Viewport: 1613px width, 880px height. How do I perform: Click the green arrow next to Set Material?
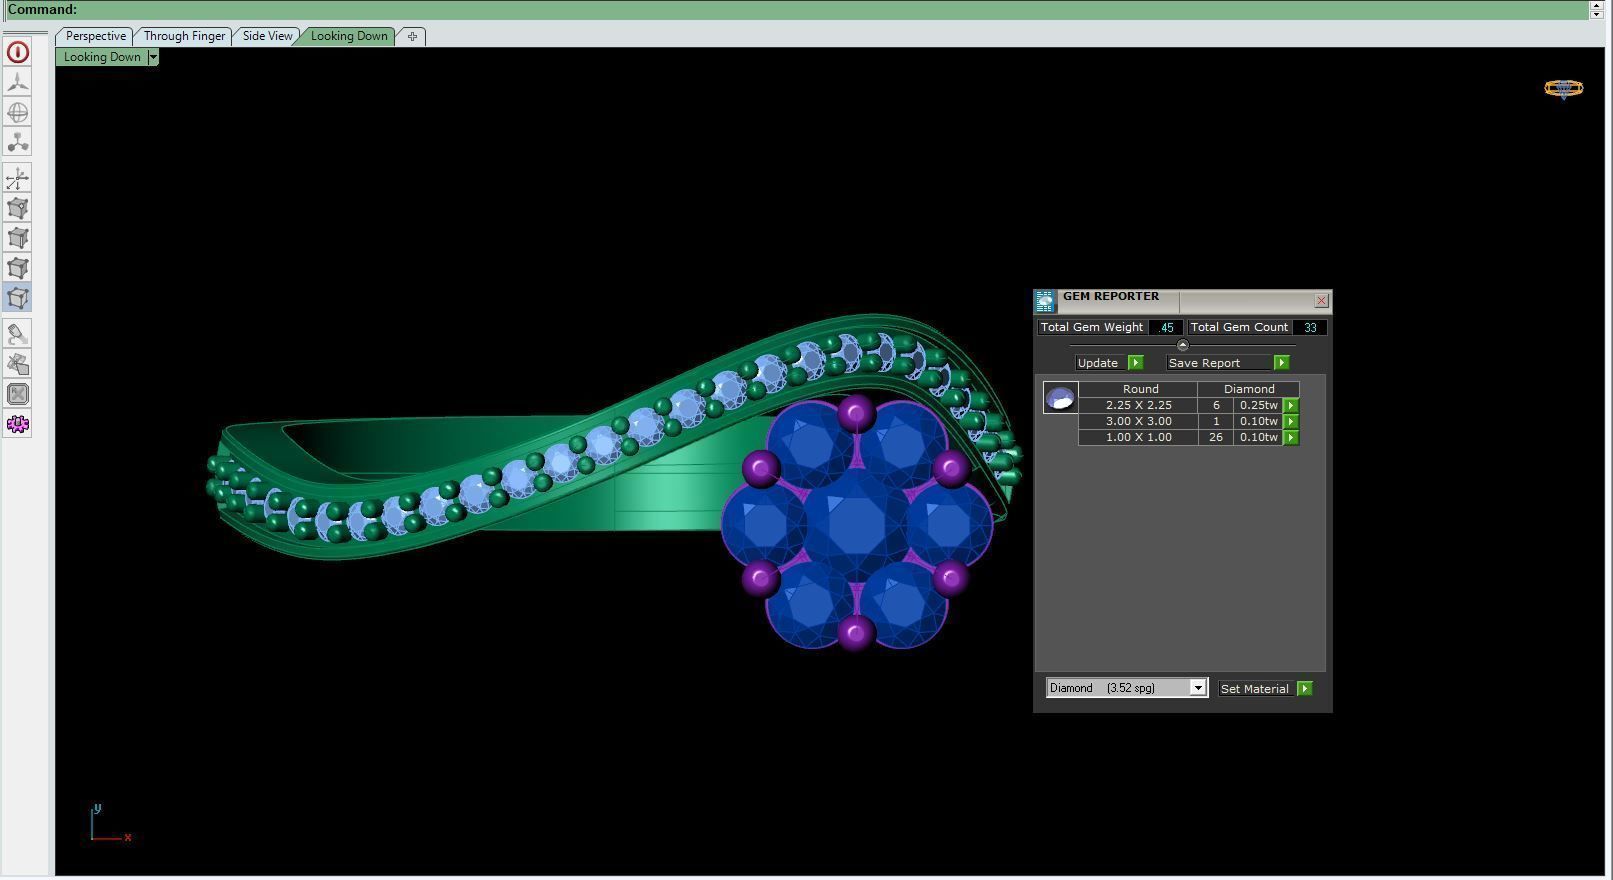pos(1304,689)
